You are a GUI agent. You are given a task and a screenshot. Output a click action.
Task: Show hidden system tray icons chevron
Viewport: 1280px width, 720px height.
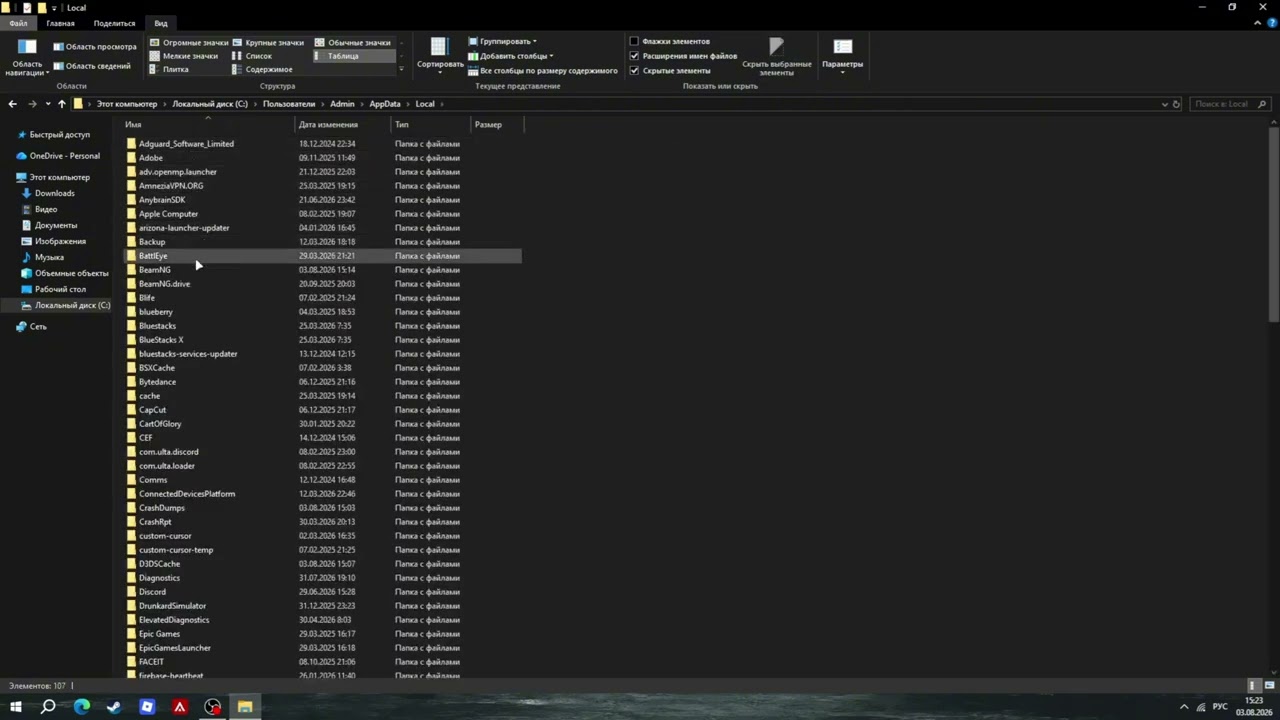pos(1184,707)
